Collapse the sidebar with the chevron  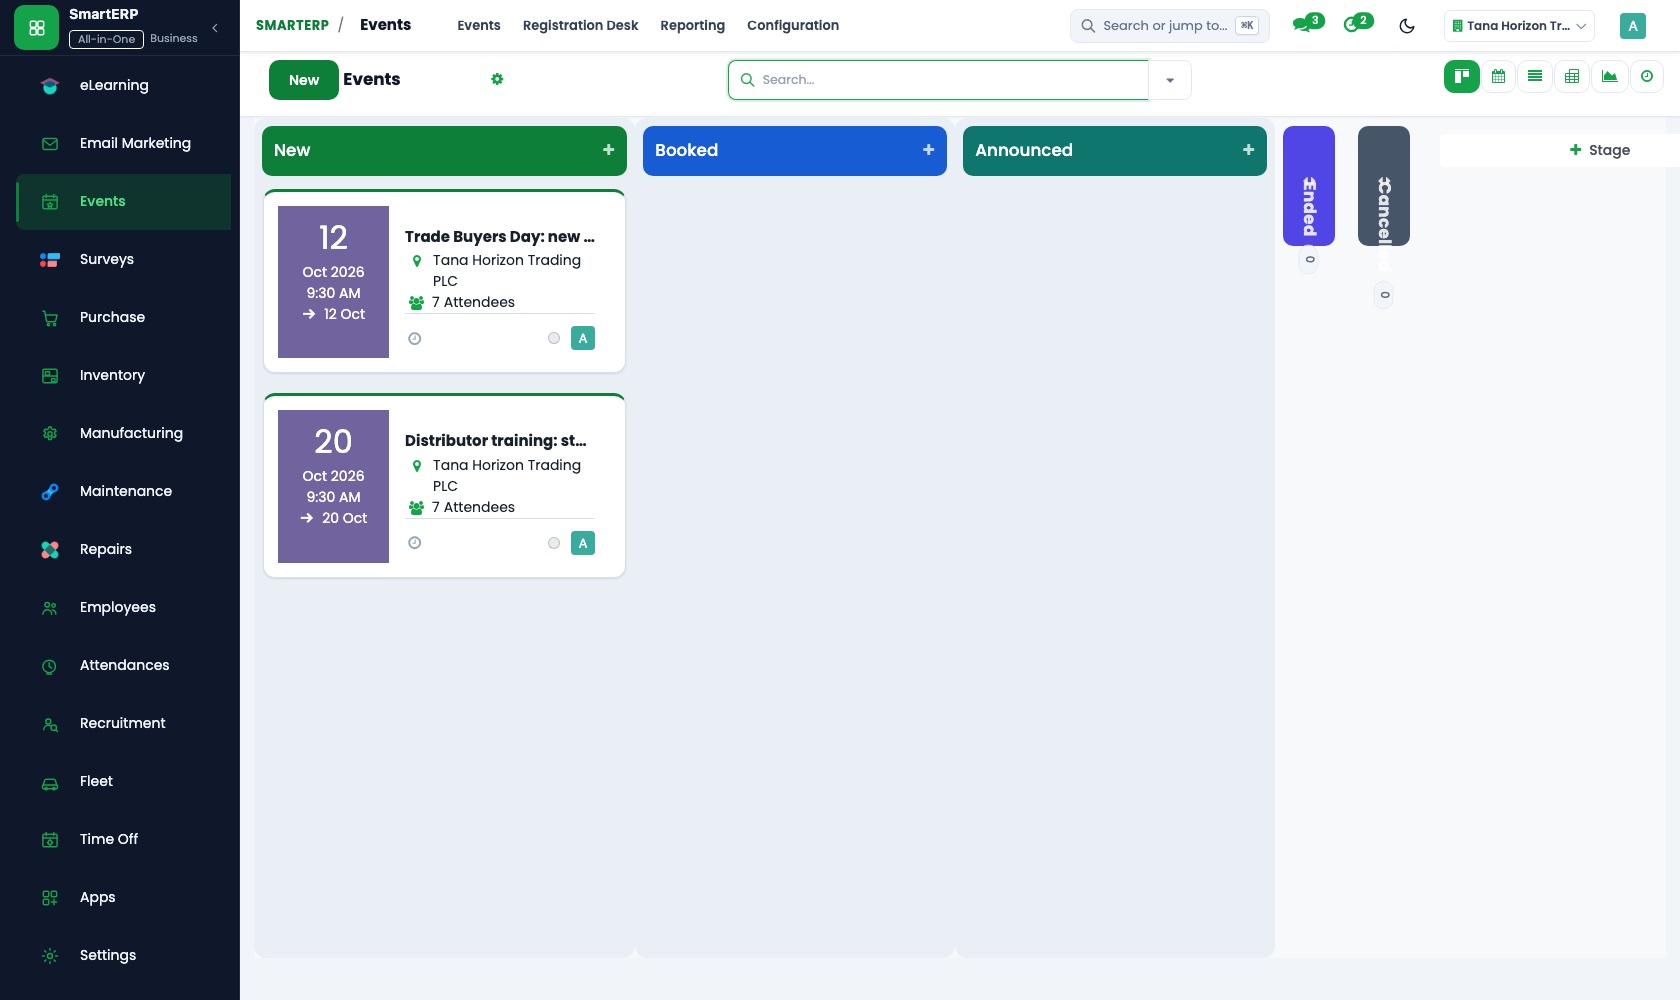(x=215, y=28)
